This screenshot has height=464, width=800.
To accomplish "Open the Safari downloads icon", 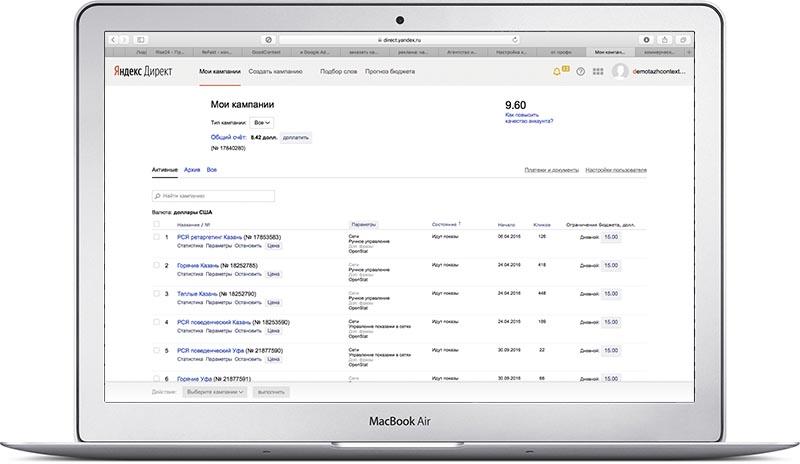I will 646,40.
